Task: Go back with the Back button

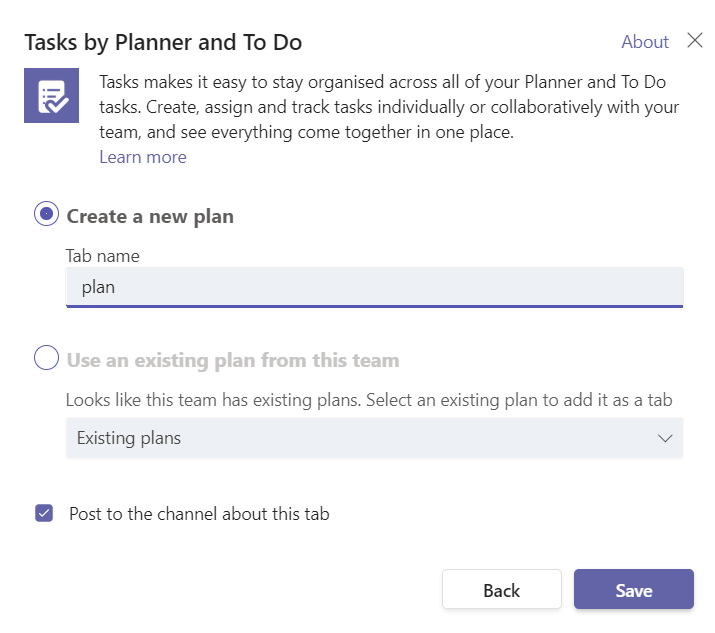Action: (502, 589)
